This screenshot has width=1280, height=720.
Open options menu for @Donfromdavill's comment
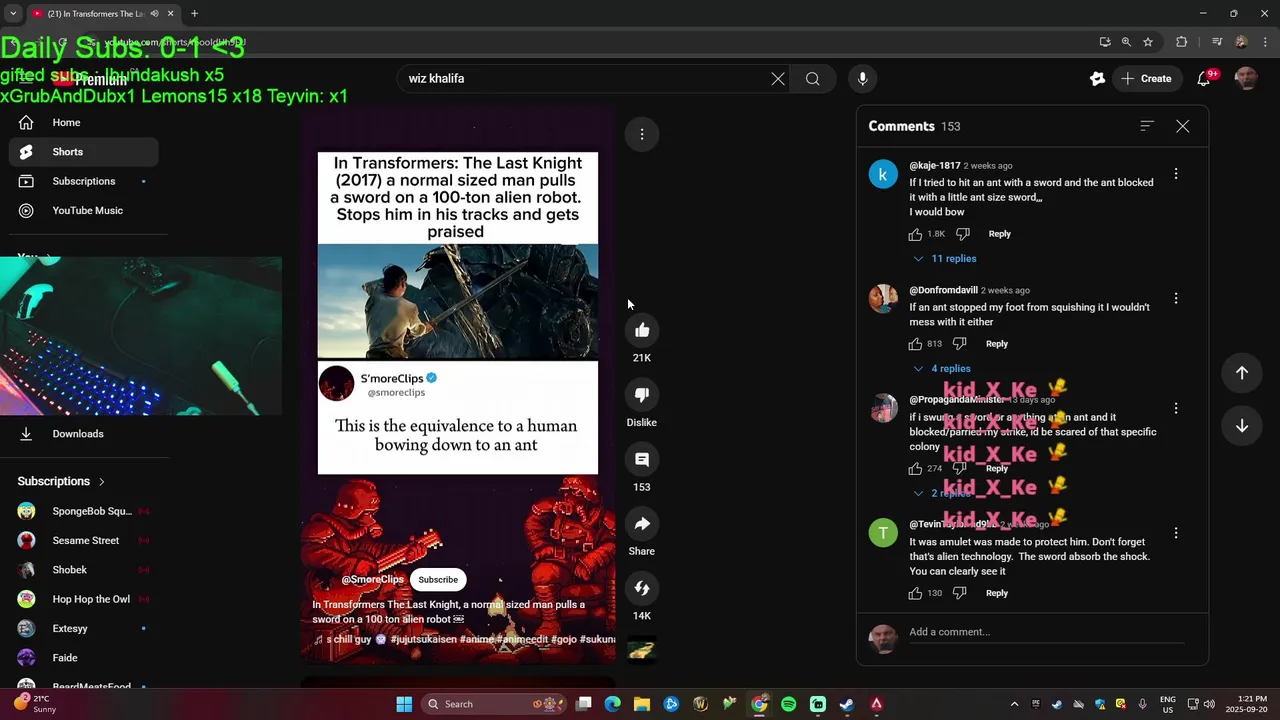point(1176,298)
